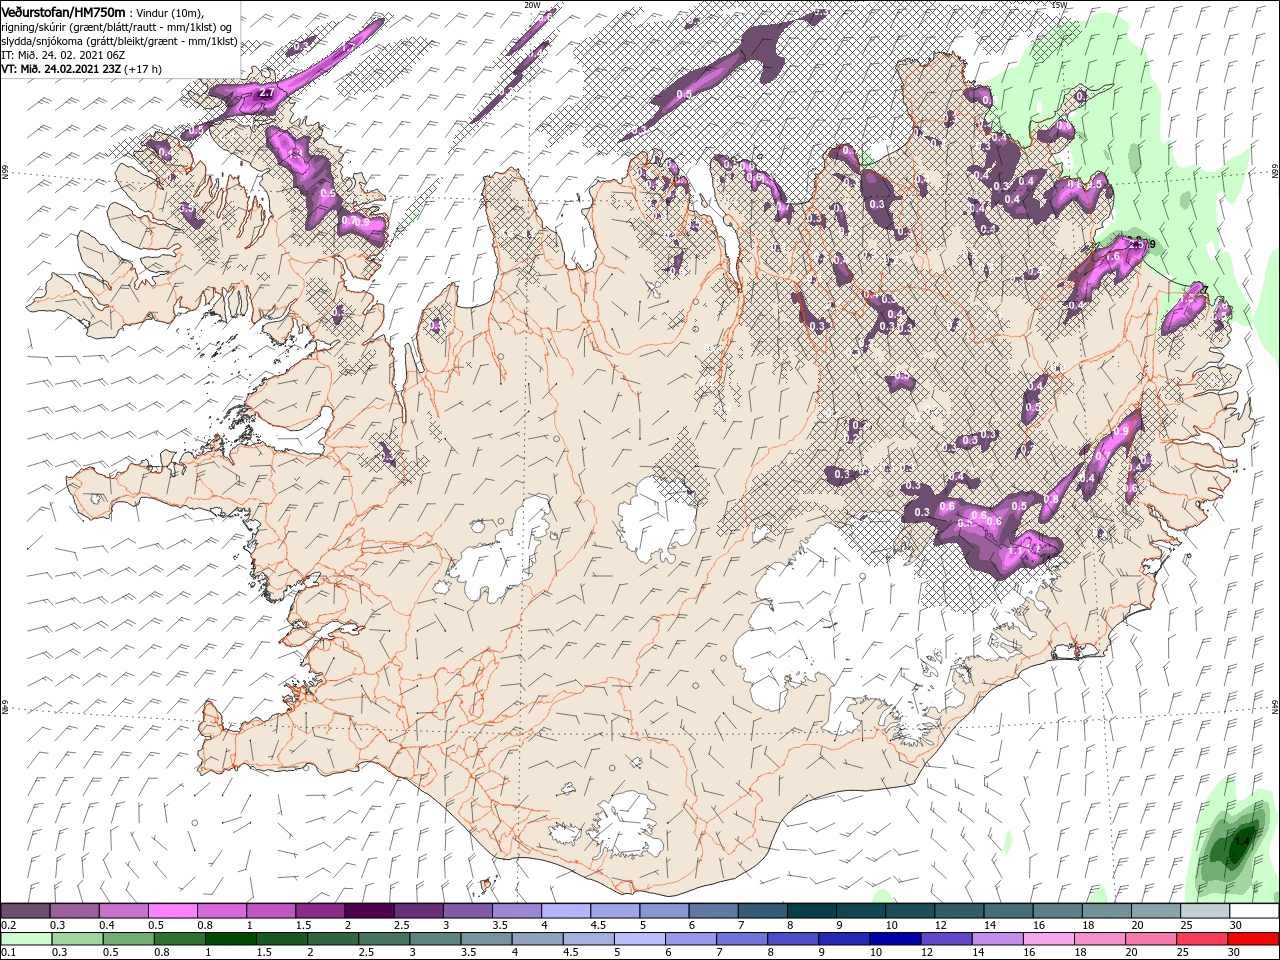Pick snow scale swatch between 2 and 2.5
Screen dimensions: 1280x960
[x=369, y=910]
